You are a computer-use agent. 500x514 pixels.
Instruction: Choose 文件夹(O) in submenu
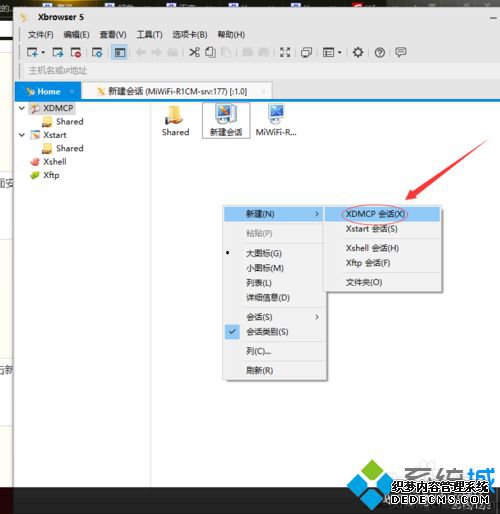[382, 282]
